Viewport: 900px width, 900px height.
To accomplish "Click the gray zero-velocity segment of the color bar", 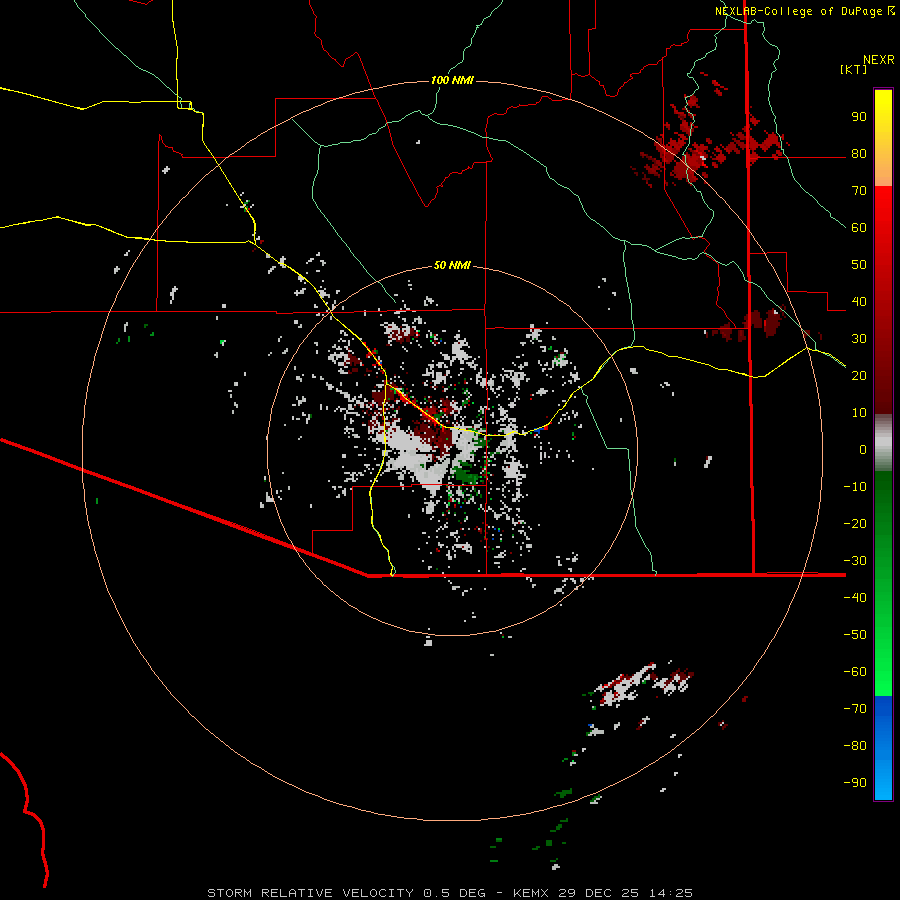I will [883, 442].
